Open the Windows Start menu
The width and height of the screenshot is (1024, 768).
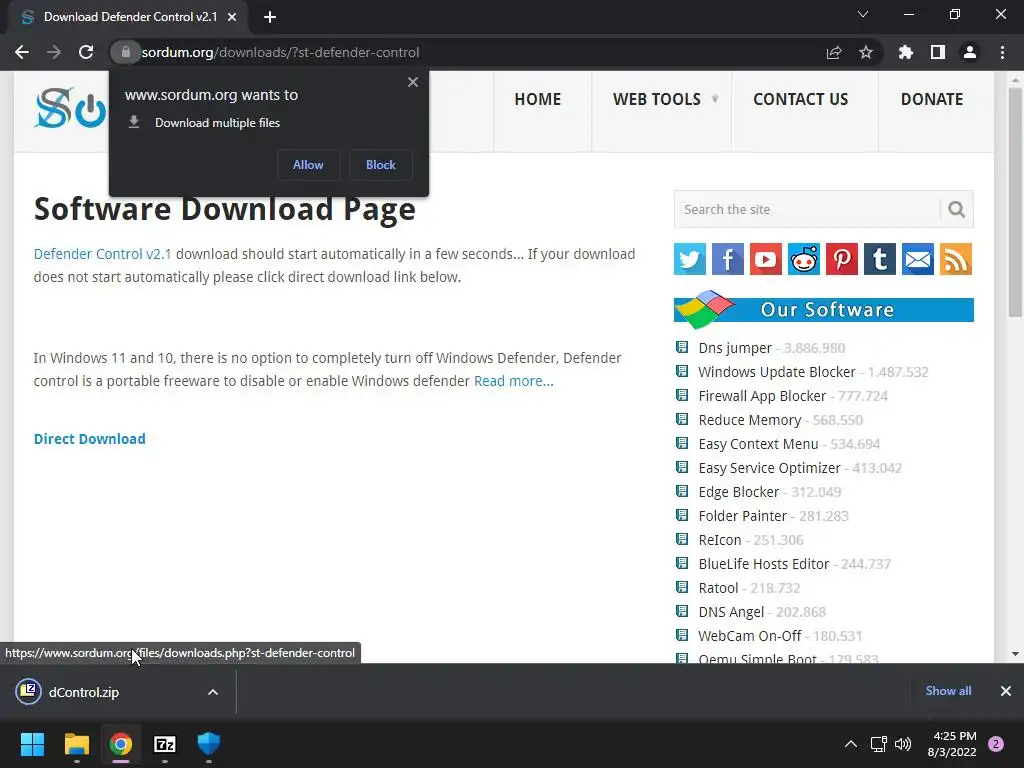click(x=32, y=744)
